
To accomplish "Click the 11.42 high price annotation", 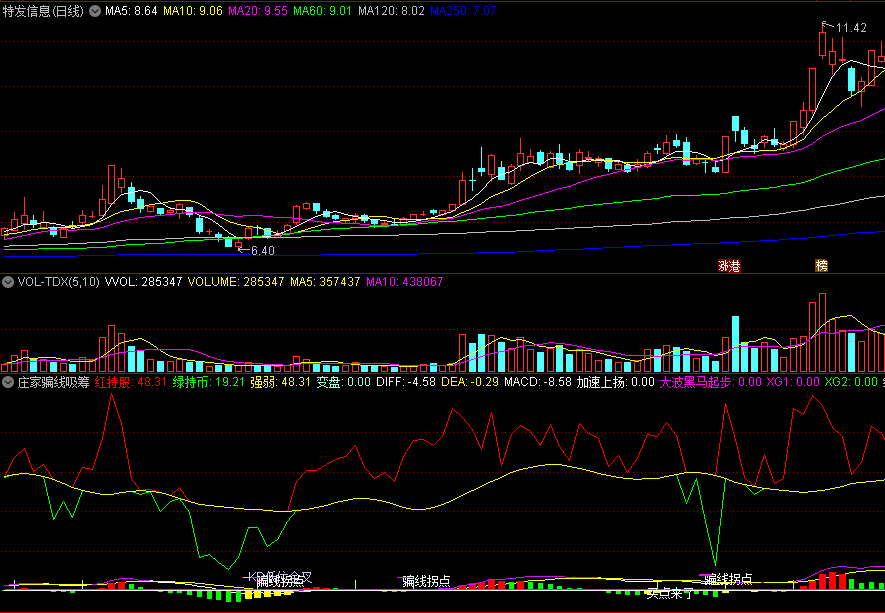I will pos(851,28).
